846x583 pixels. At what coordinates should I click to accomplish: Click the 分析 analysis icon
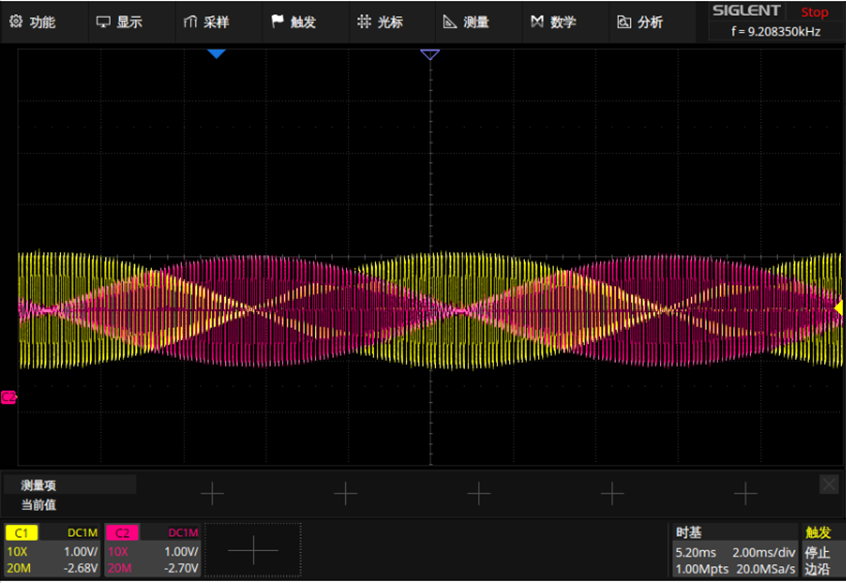624,22
